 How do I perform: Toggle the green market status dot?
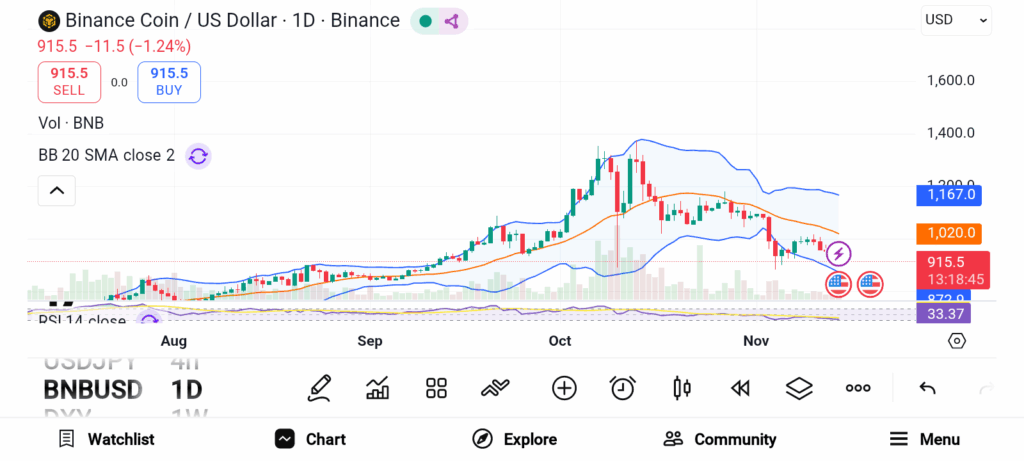click(x=426, y=21)
